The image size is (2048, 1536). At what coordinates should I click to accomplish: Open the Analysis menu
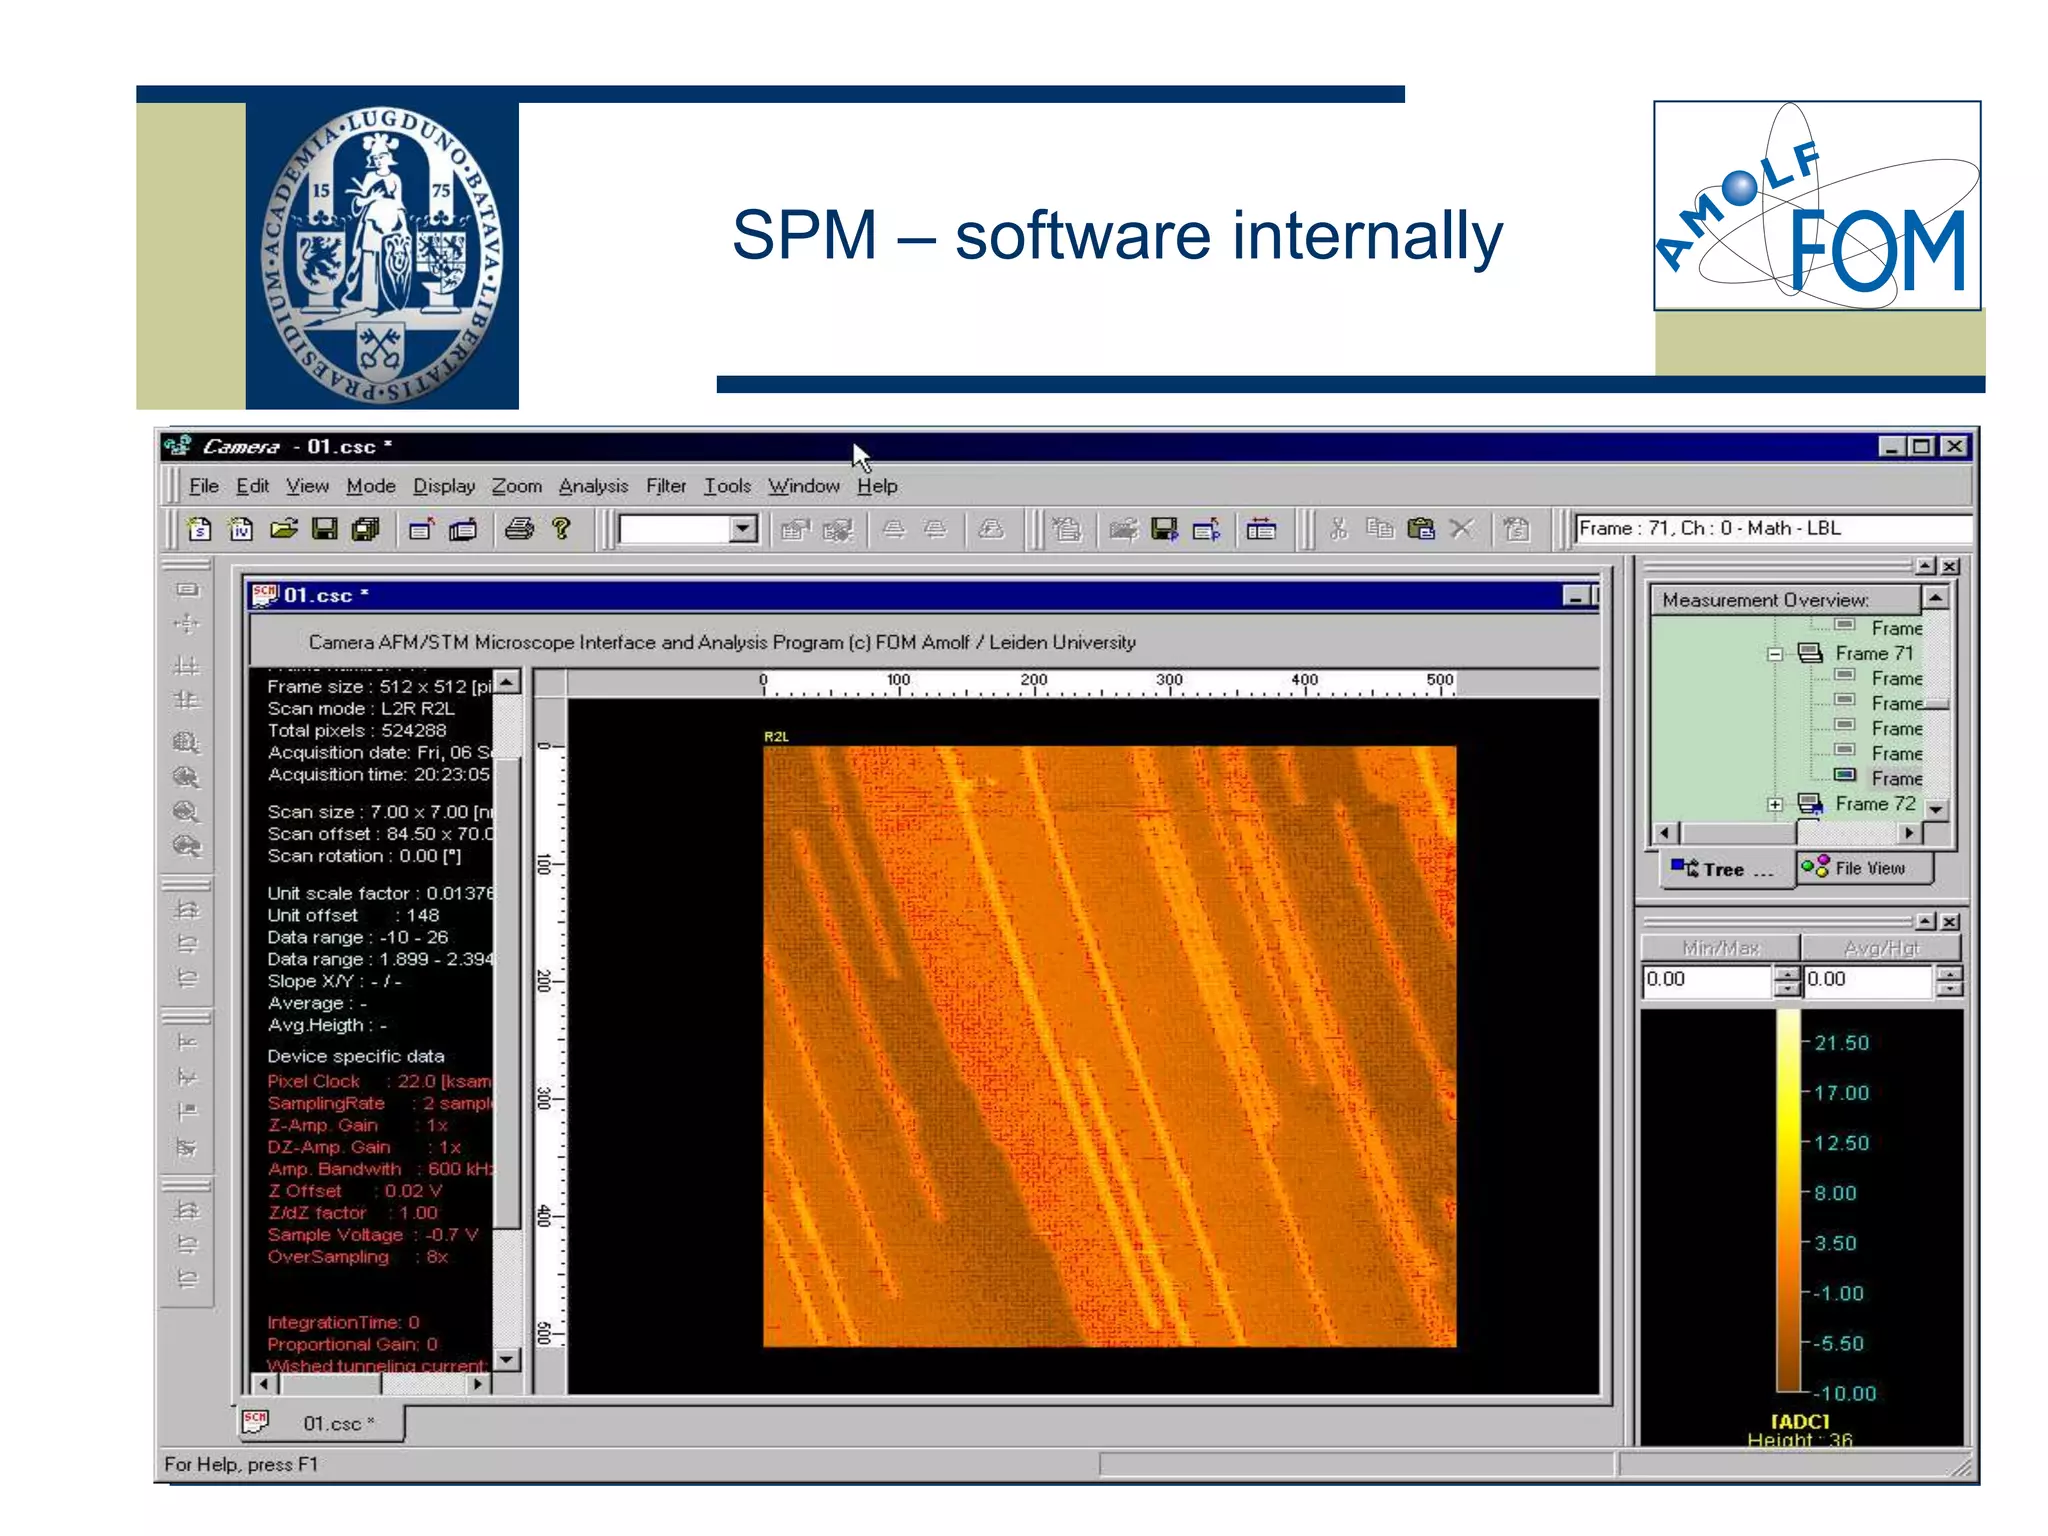click(593, 486)
